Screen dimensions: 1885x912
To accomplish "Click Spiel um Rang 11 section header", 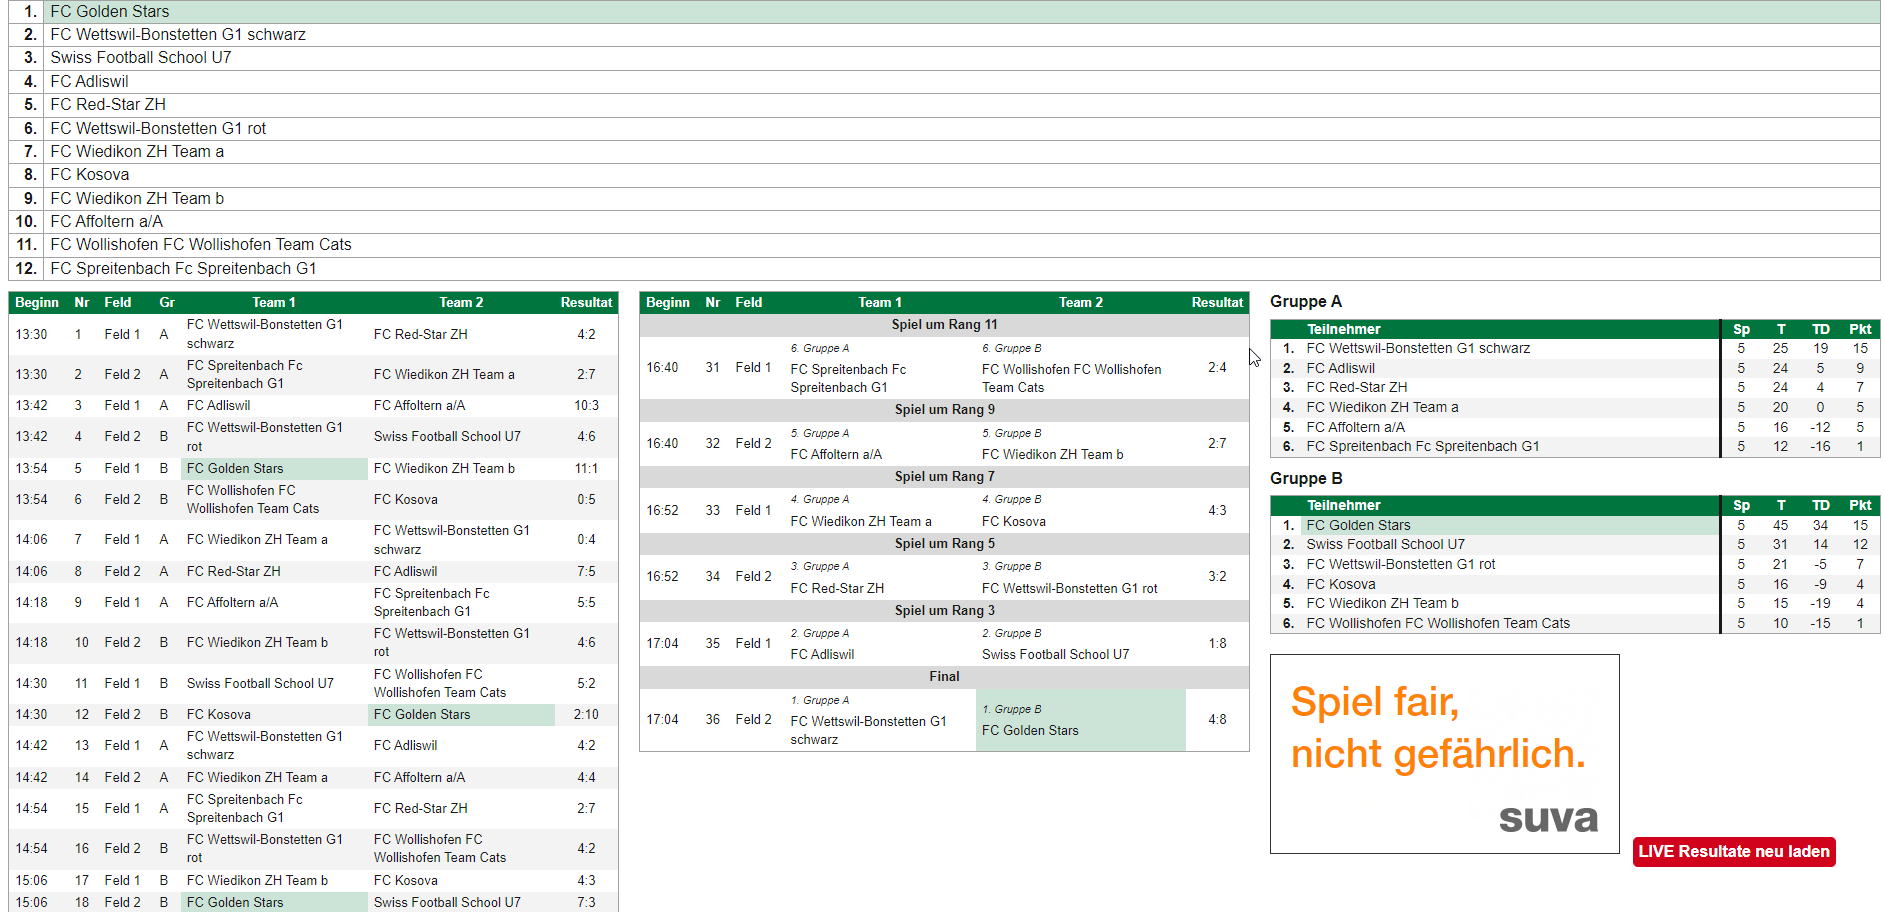I will tap(944, 324).
